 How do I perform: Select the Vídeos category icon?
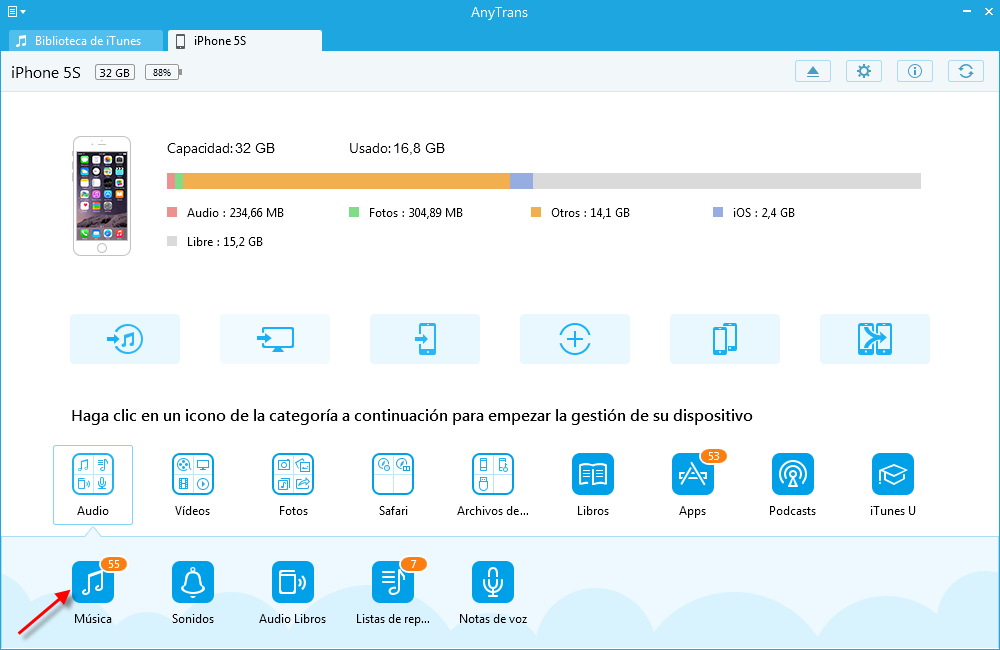pyautogui.click(x=193, y=474)
